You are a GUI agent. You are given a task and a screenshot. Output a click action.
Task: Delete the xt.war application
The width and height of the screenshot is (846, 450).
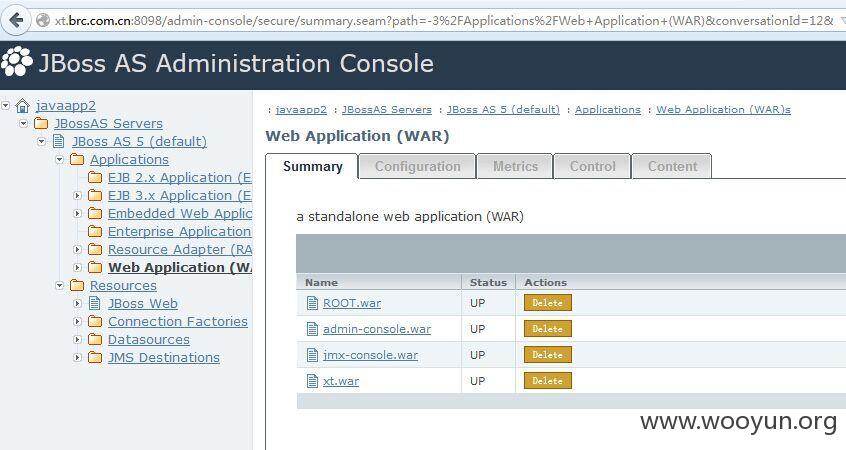tap(548, 380)
